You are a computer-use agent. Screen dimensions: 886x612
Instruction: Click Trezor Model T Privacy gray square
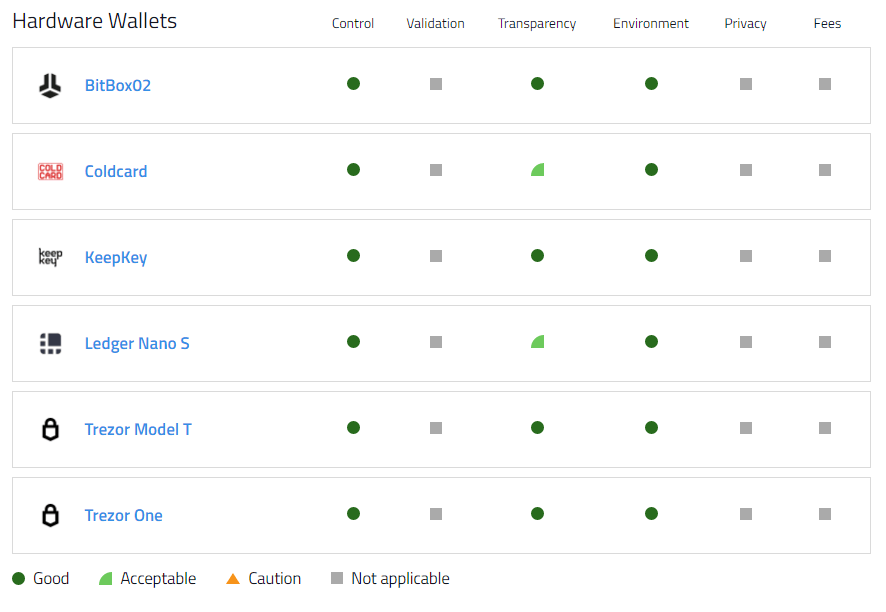746,428
